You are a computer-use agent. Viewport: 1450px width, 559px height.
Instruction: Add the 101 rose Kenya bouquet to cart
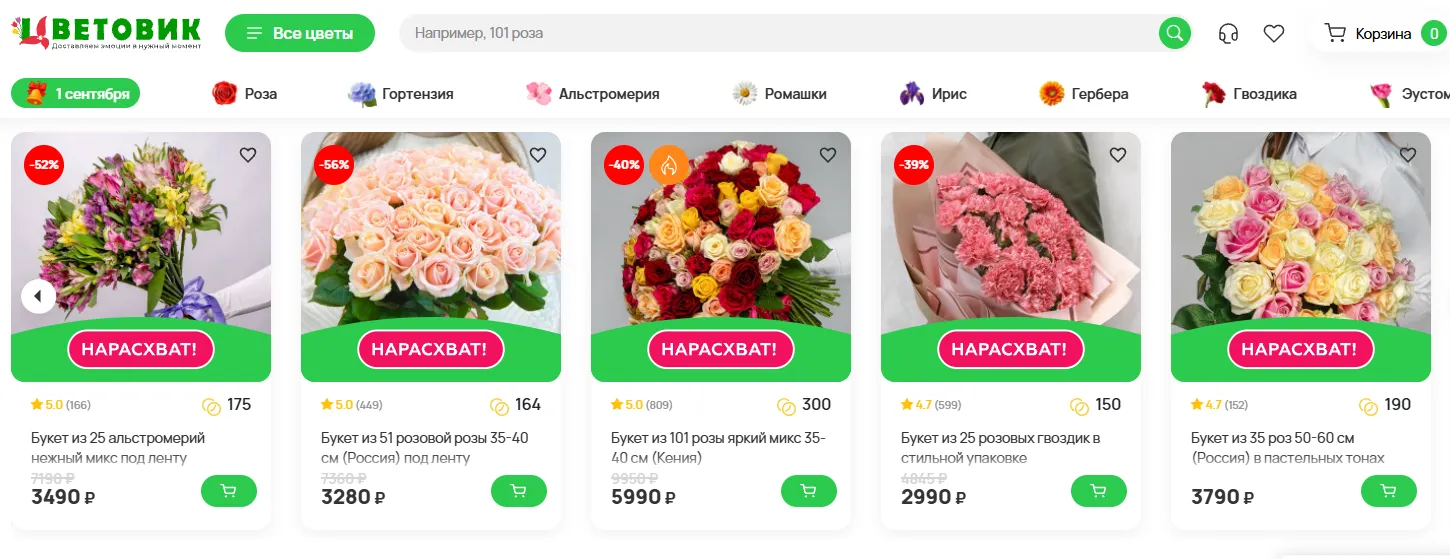(x=808, y=491)
